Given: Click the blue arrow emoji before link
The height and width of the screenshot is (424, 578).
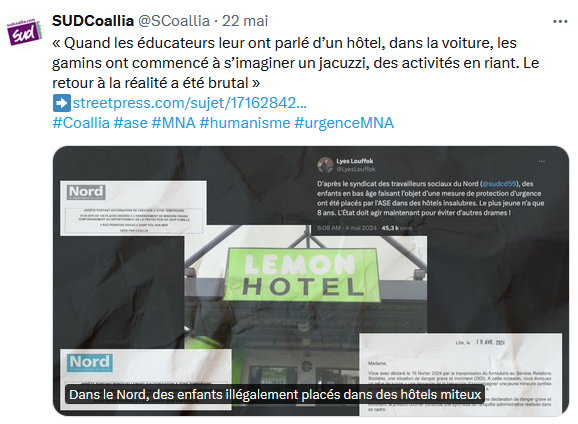Looking at the screenshot, I should (x=62, y=103).
